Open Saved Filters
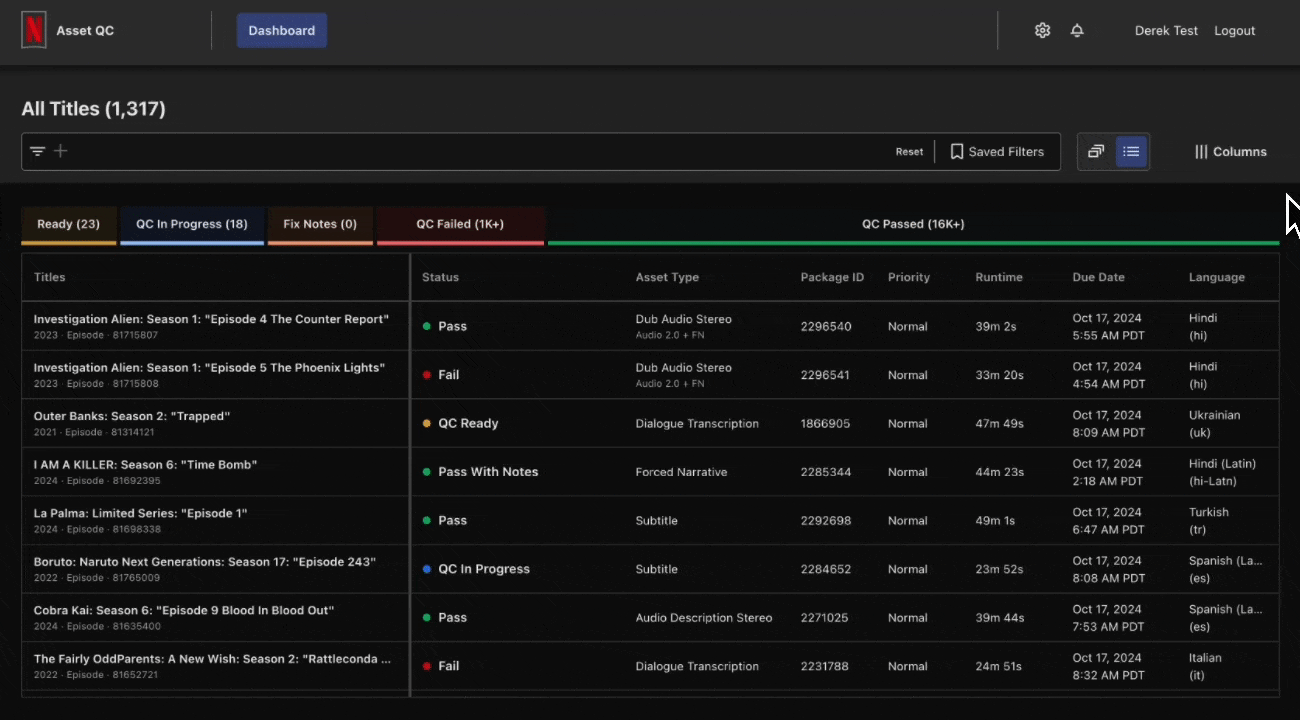1300x720 pixels. pyautogui.click(x=997, y=152)
